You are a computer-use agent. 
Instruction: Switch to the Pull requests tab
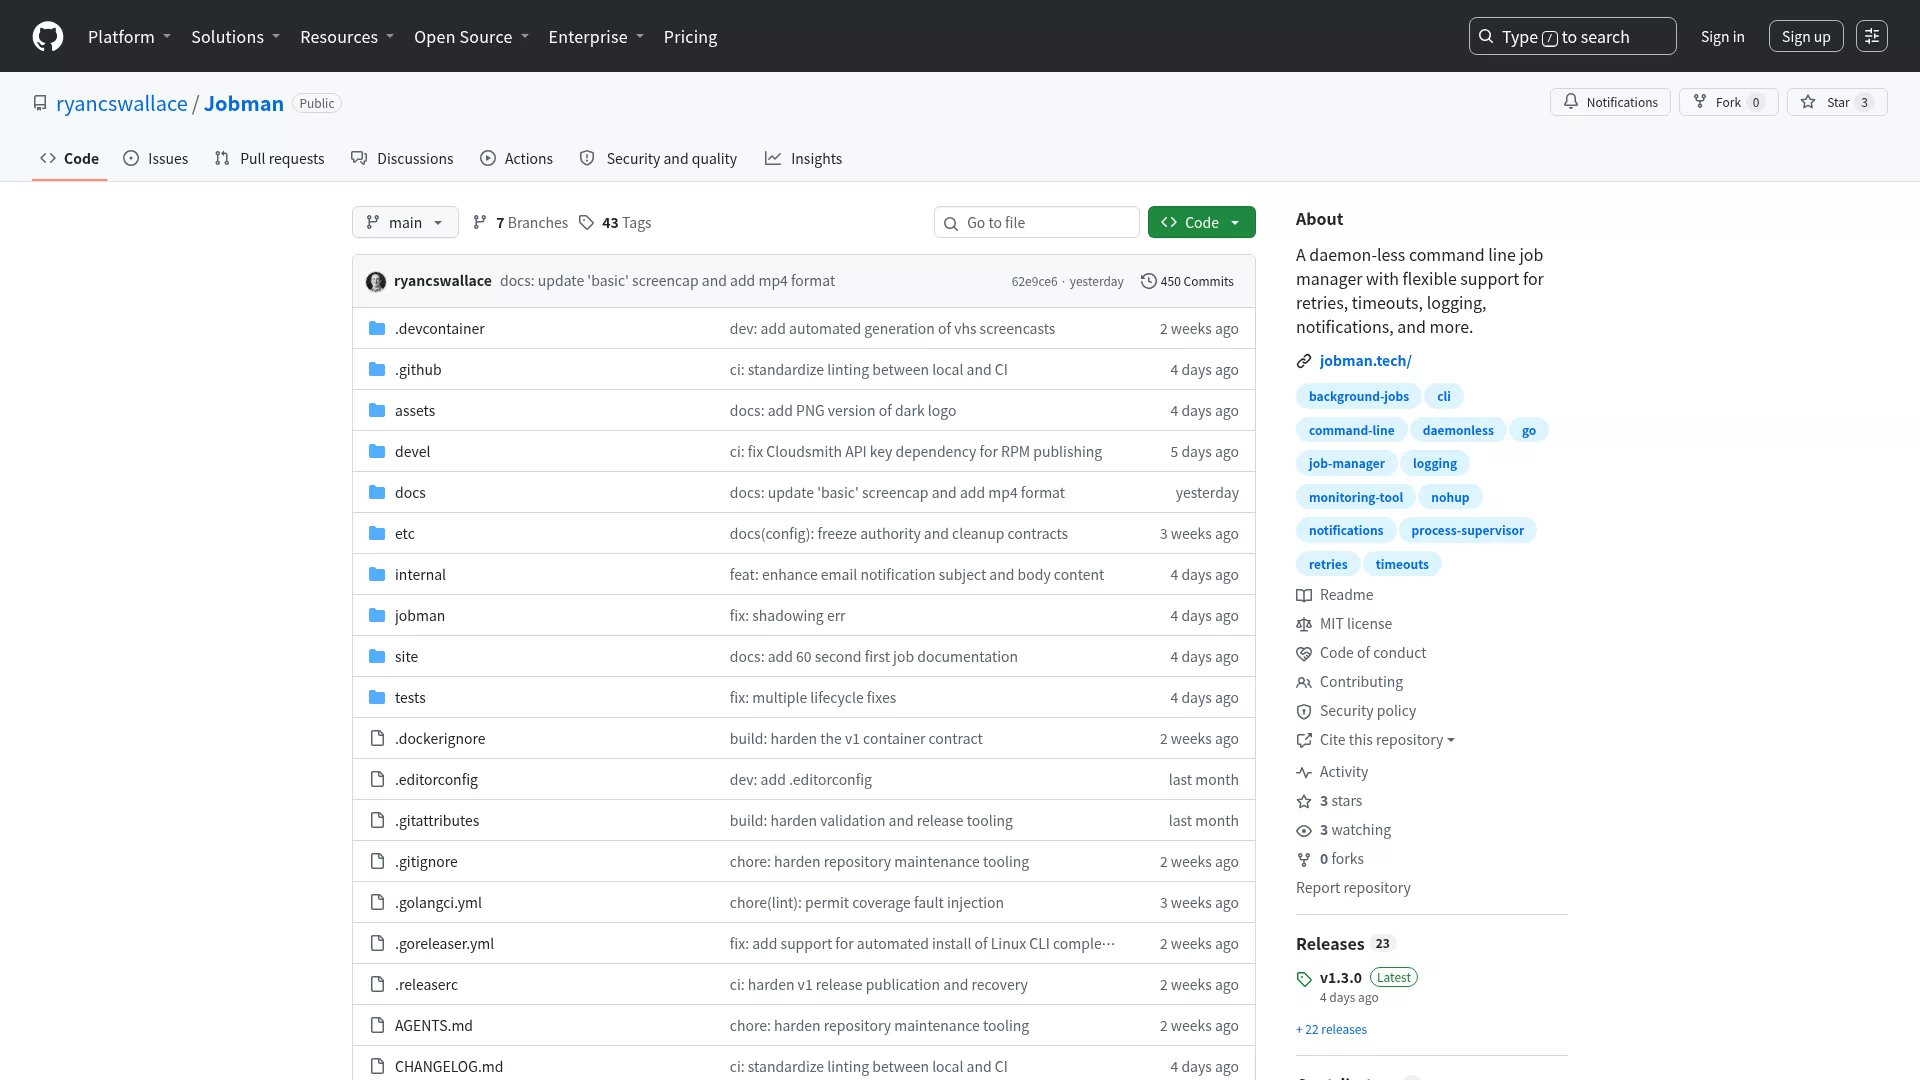270,159
